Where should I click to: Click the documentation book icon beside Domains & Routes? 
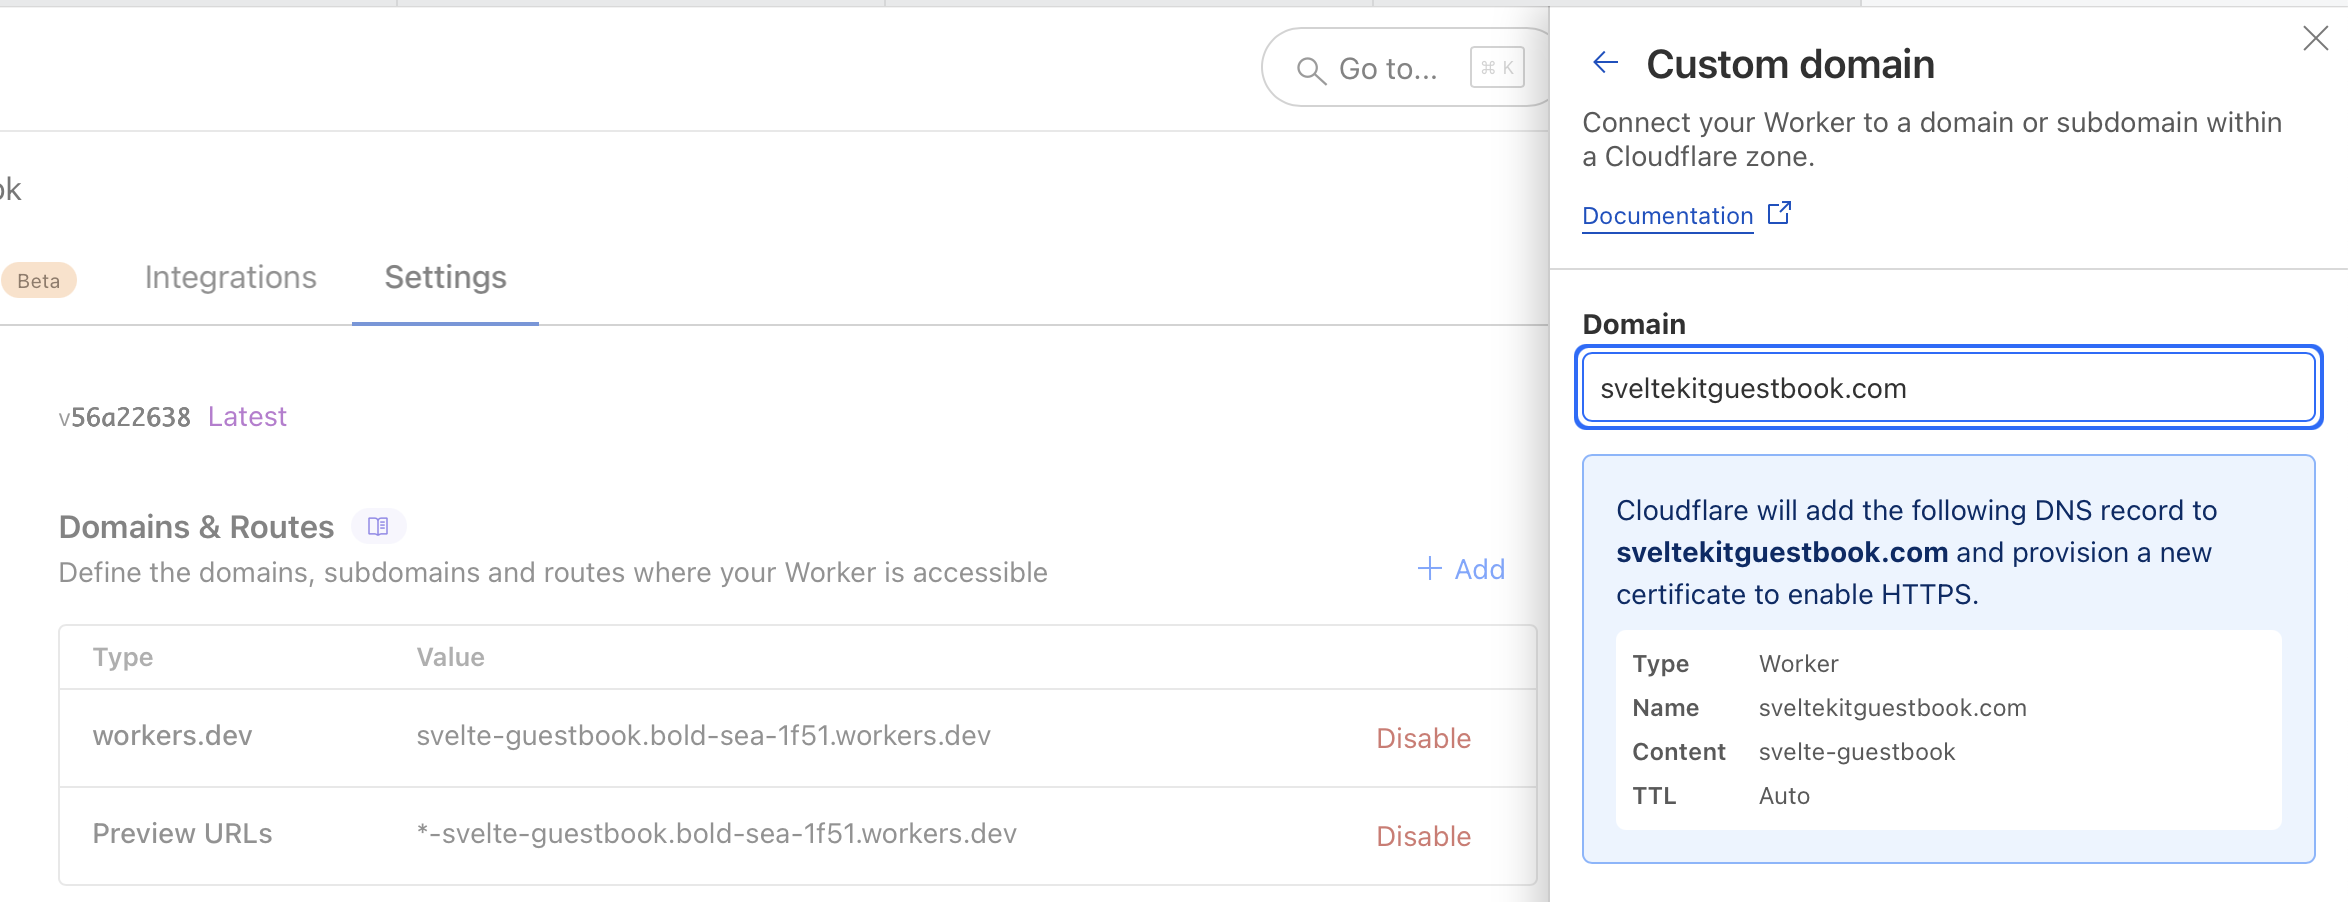pyautogui.click(x=378, y=525)
